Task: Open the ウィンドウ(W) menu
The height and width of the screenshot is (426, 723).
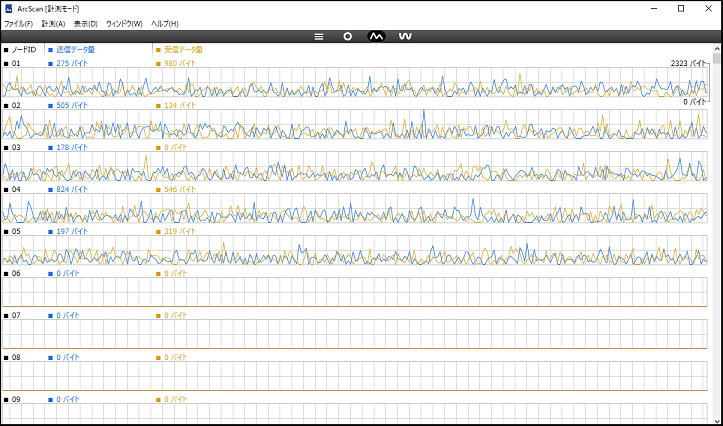Action: [x=124, y=24]
